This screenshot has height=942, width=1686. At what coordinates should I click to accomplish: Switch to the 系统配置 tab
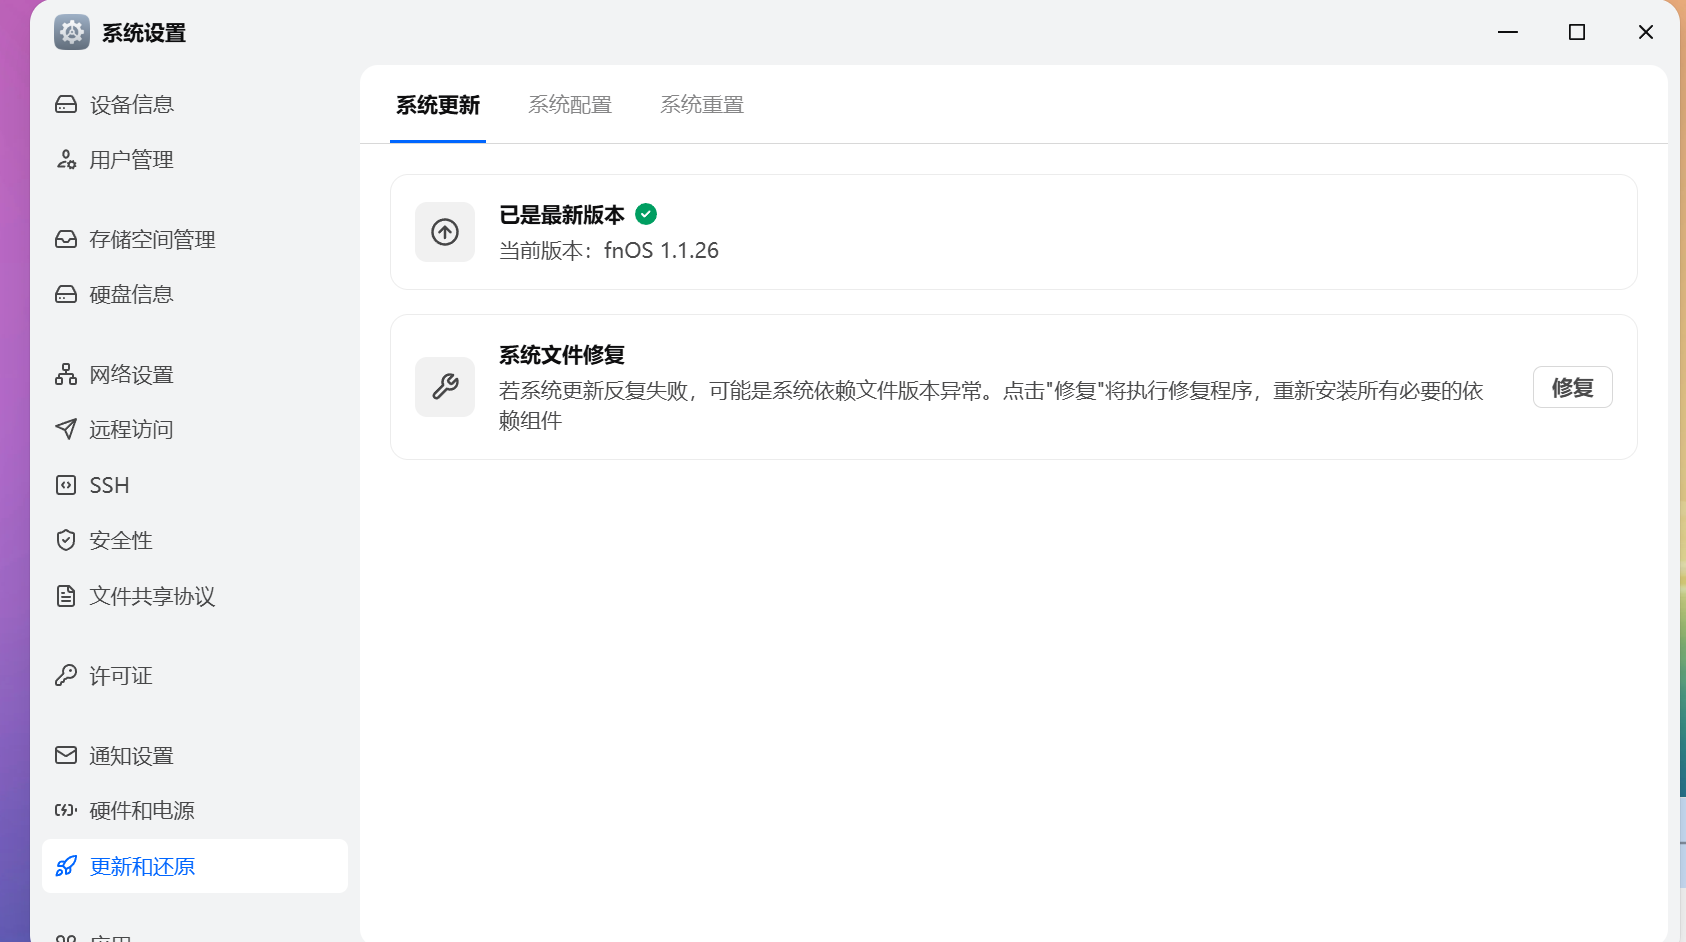coord(570,104)
